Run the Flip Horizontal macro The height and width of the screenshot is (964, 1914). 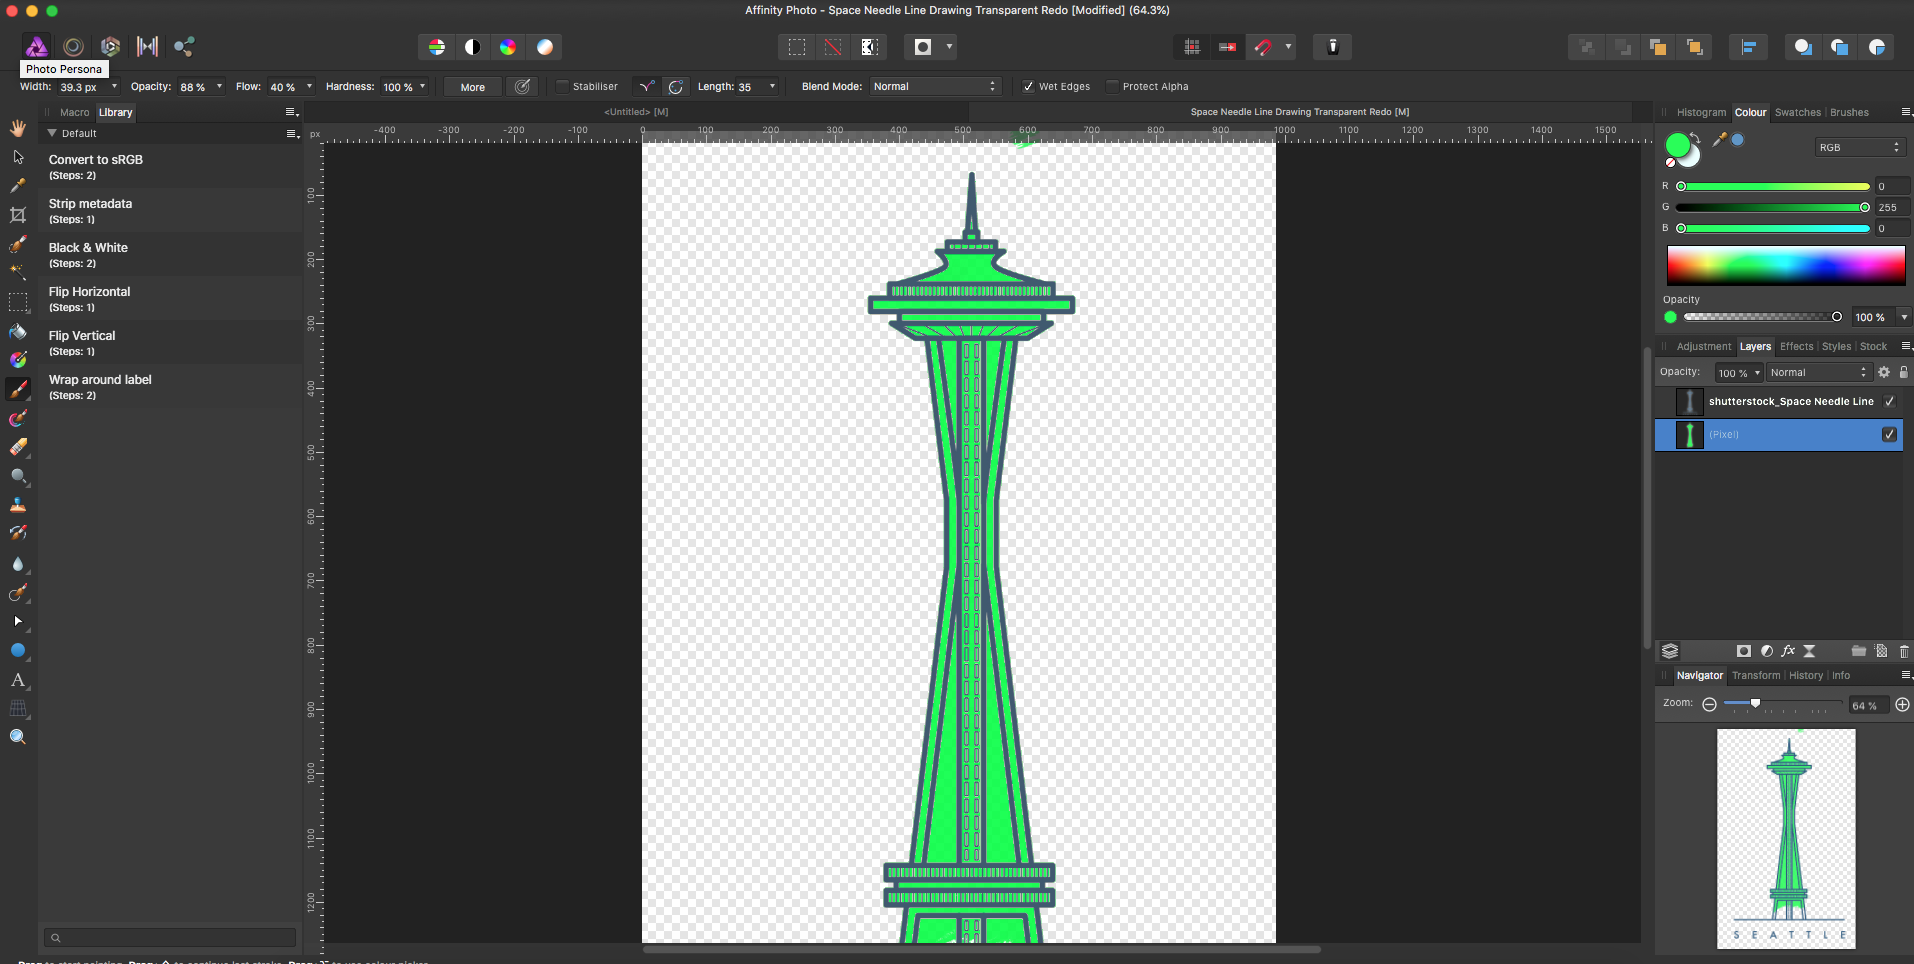point(90,298)
